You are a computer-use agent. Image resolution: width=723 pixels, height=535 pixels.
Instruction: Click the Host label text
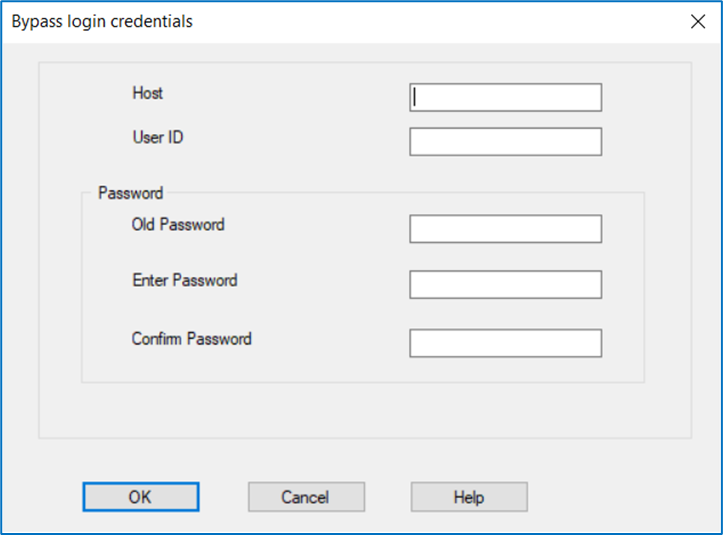pos(147,93)
